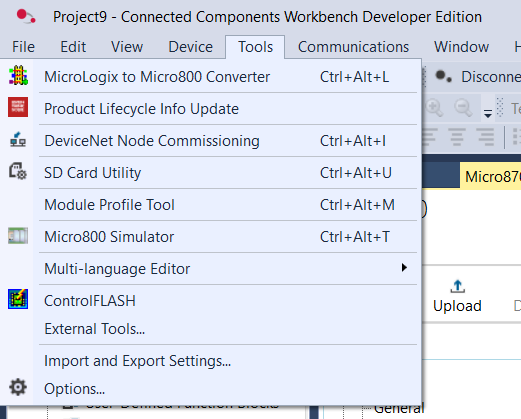Screen dimensions: 521x419
Task: Click the zoom in magnifier icon
Action: (434, 108)
